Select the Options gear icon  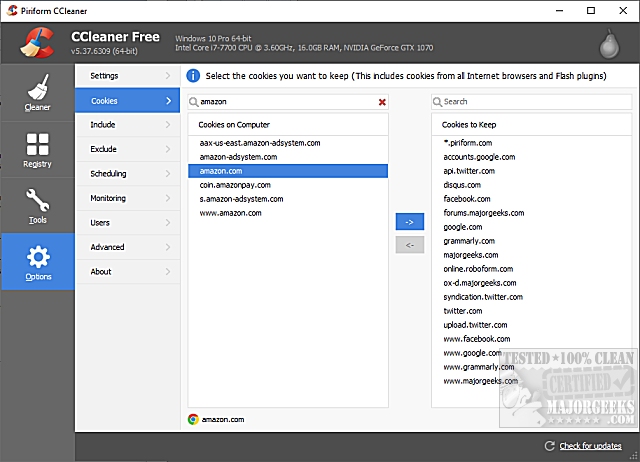coord(37,257)
